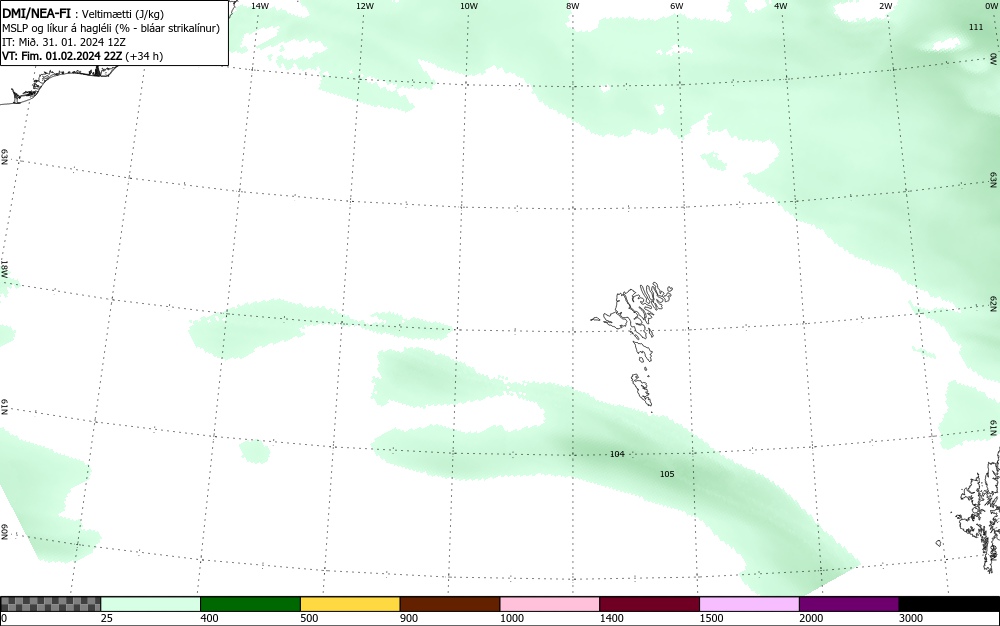
Task: Click the legend value '500'
Action: pos(309,618)
